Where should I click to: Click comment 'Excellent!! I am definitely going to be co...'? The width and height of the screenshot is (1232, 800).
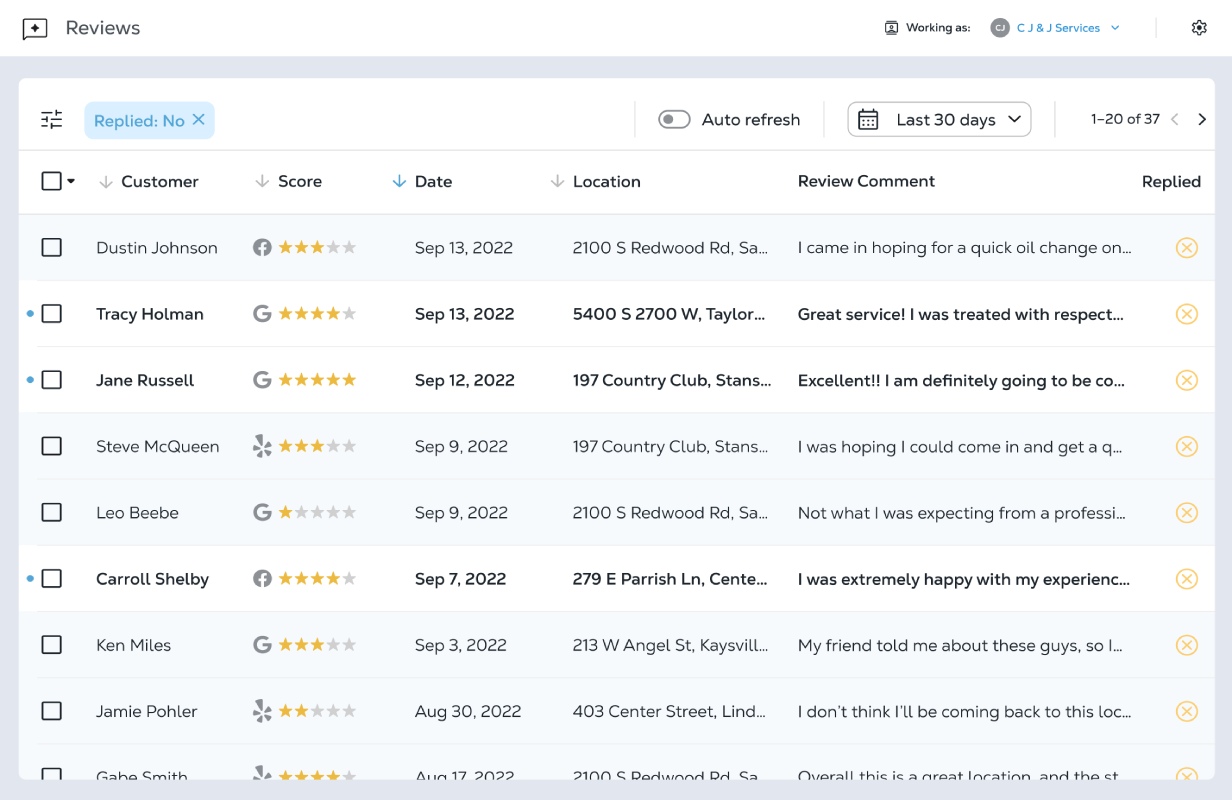click(961, 380)
